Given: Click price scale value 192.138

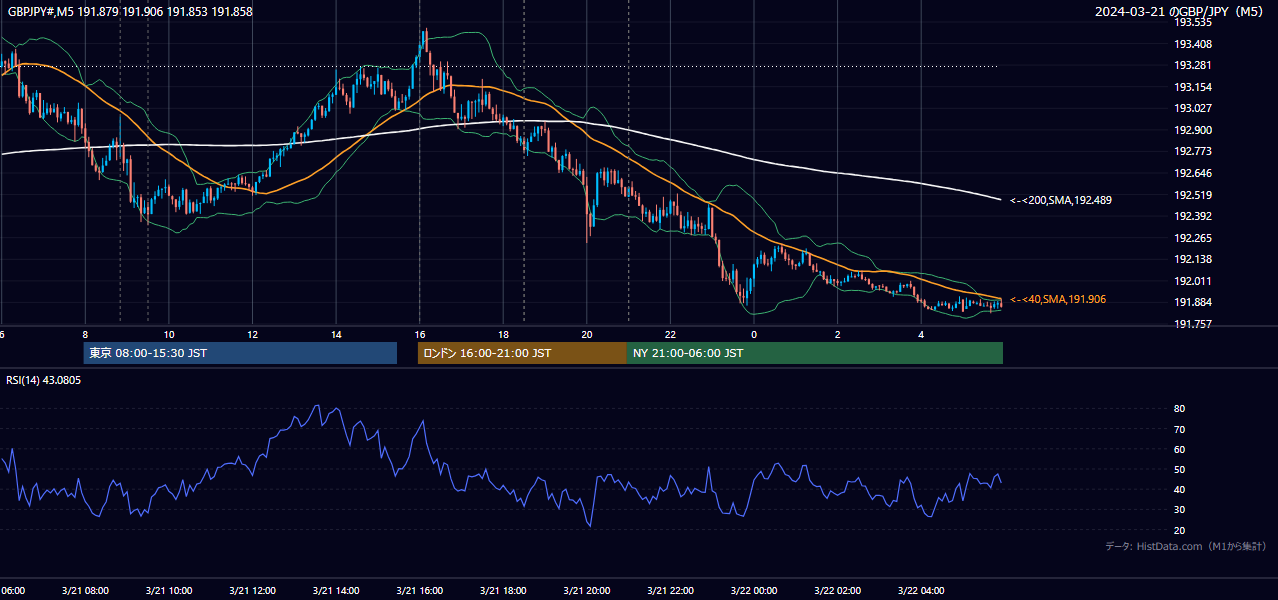Looking at the screenshot, I should click(1193, 259).
